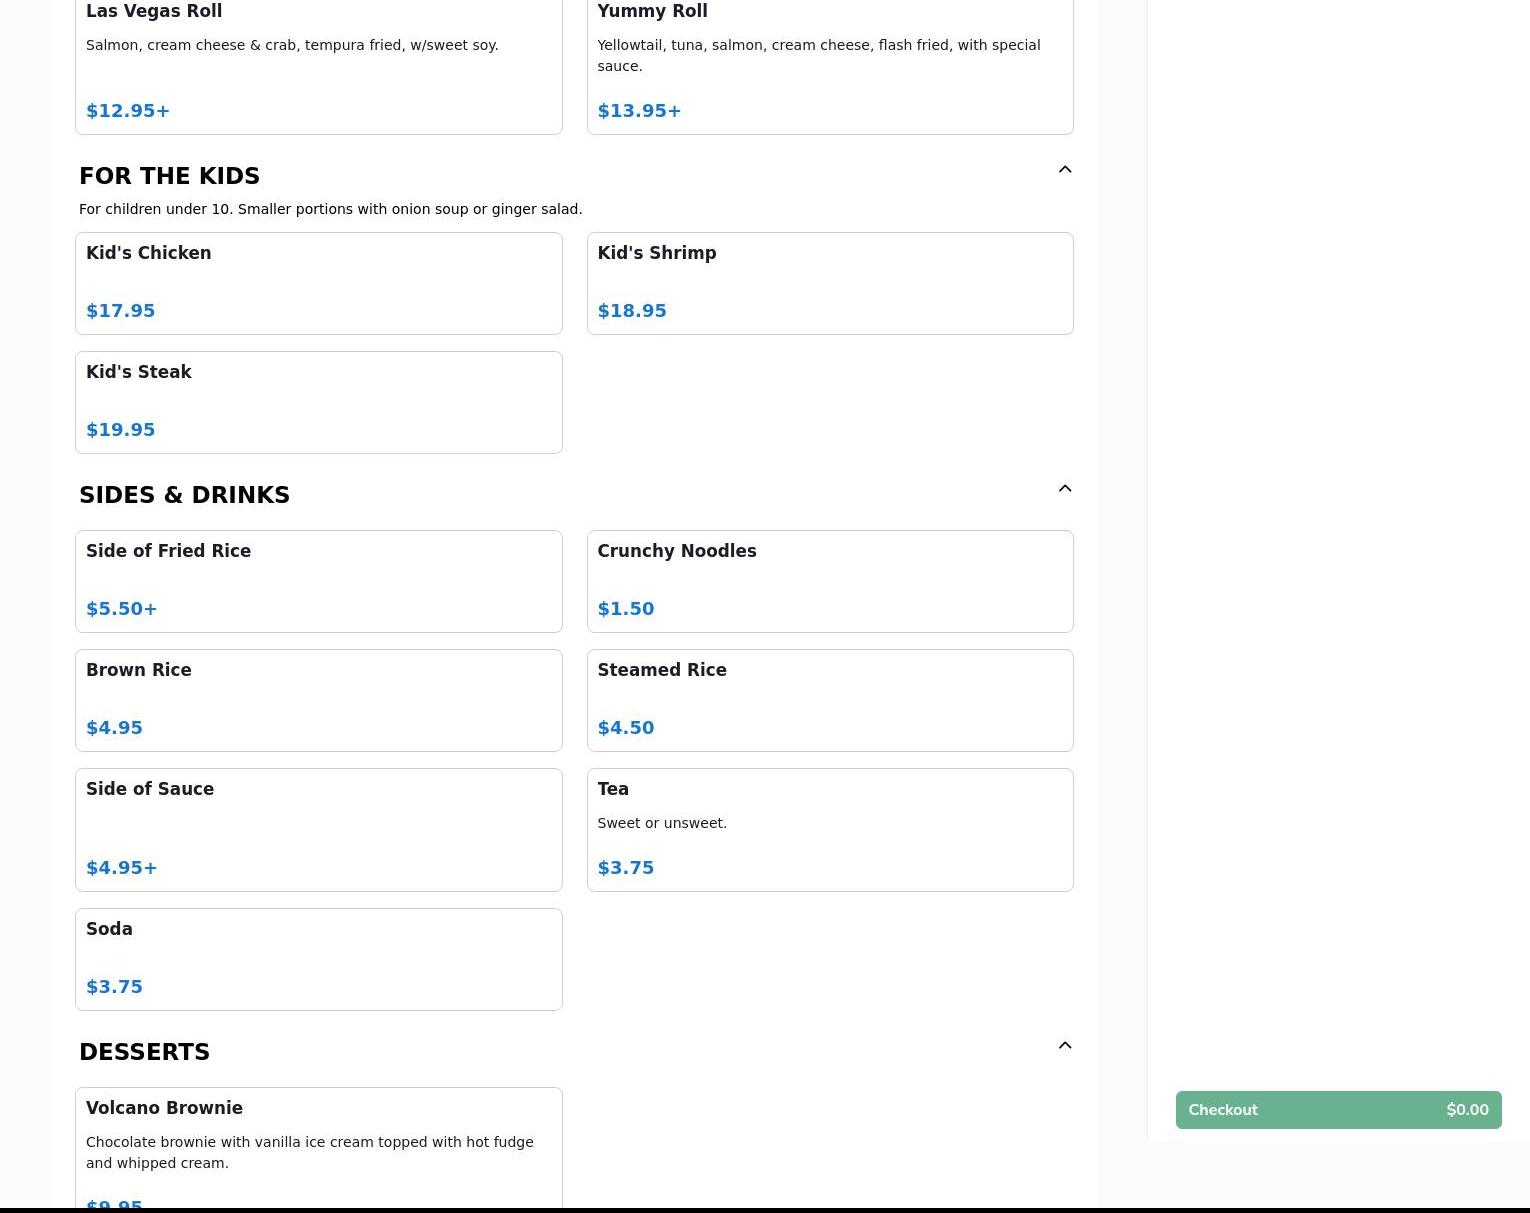This screenshot has height=1213, width=1530.
Task: Click the $3.75 Soda price
Action: click(x=114, y=987)
